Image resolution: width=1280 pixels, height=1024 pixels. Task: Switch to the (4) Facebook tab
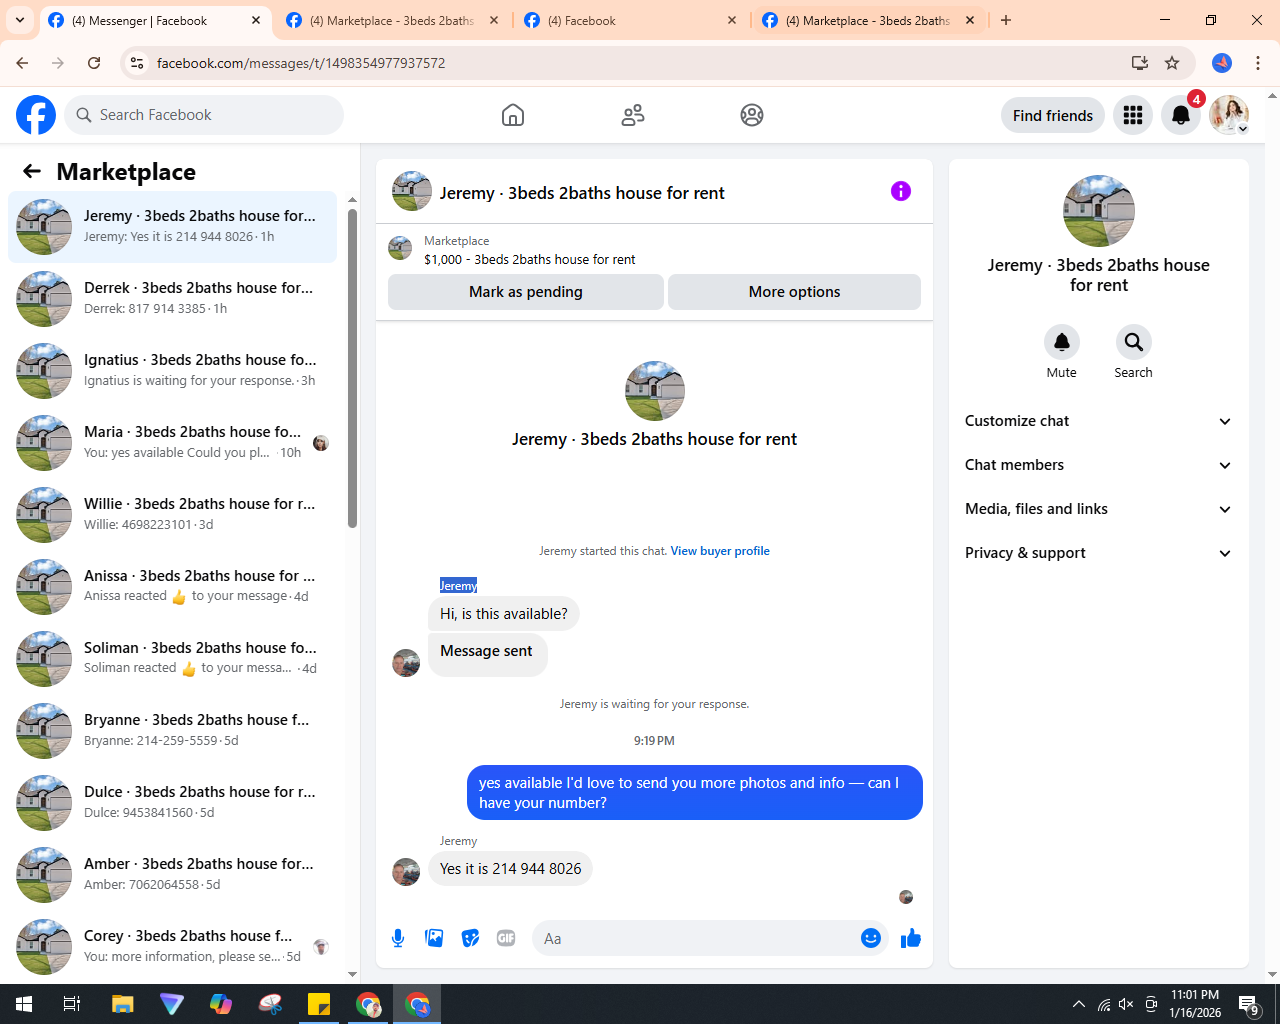(631, 20)
